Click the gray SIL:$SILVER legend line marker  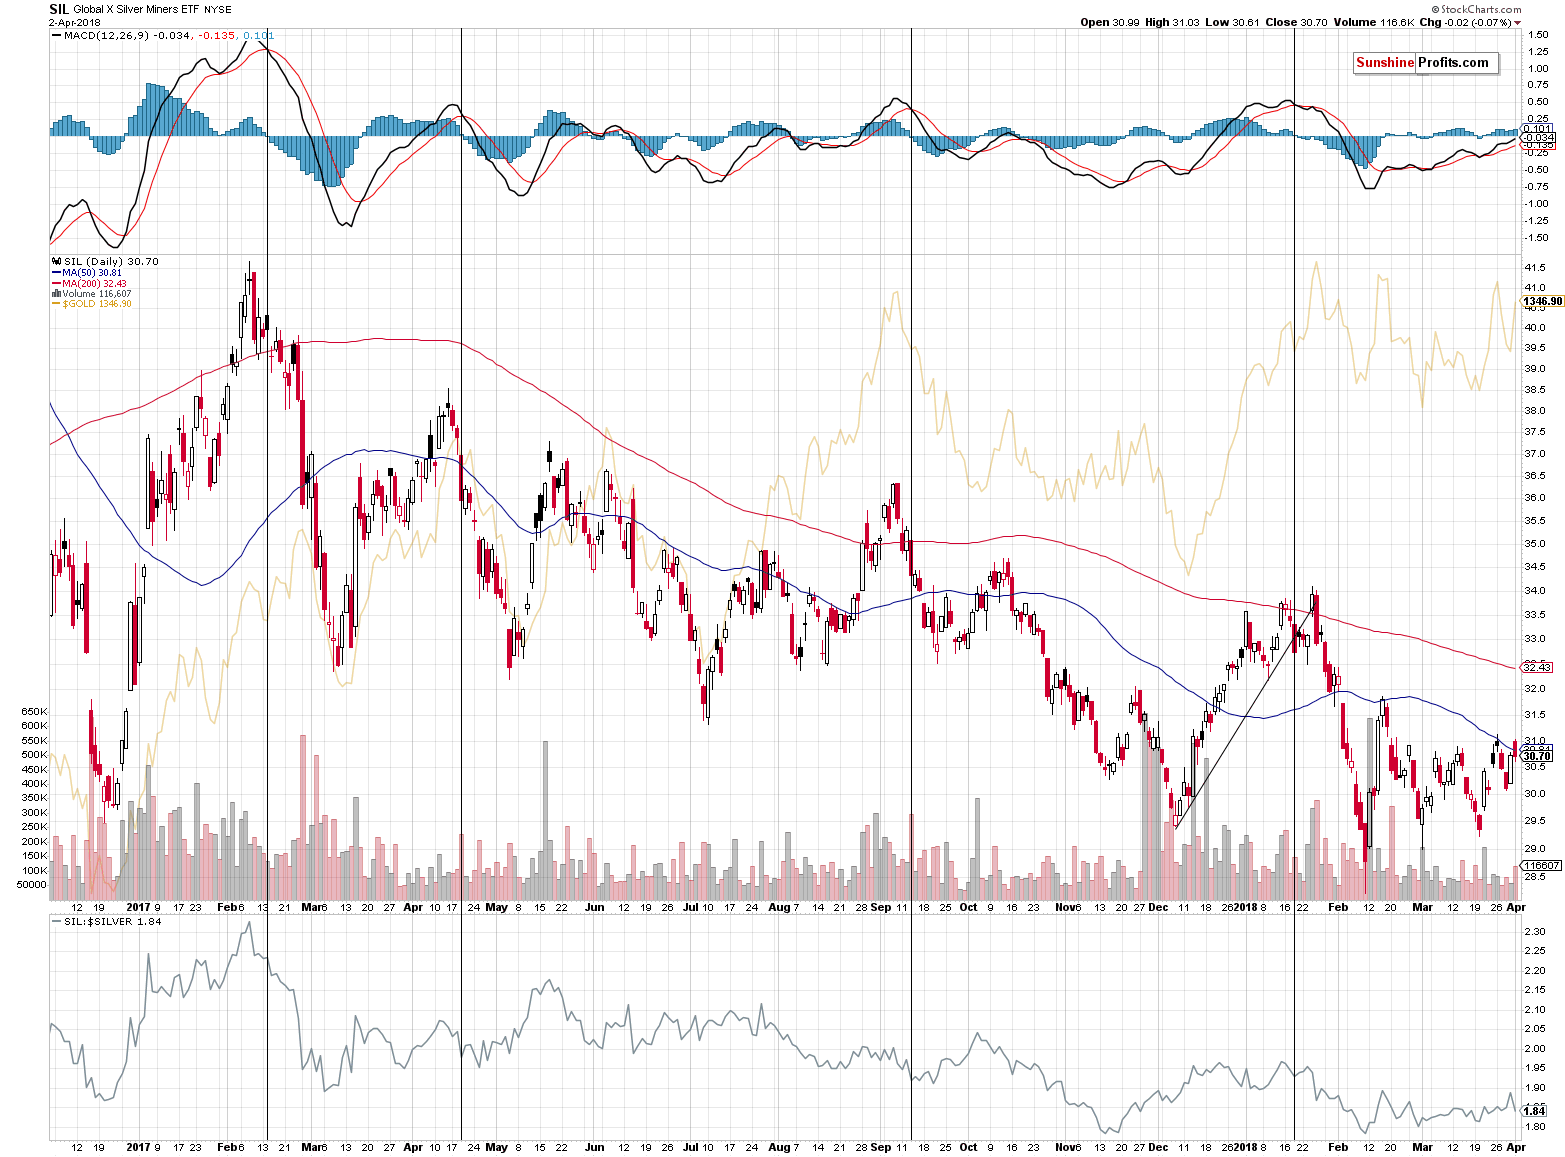(x=56, y=922)
